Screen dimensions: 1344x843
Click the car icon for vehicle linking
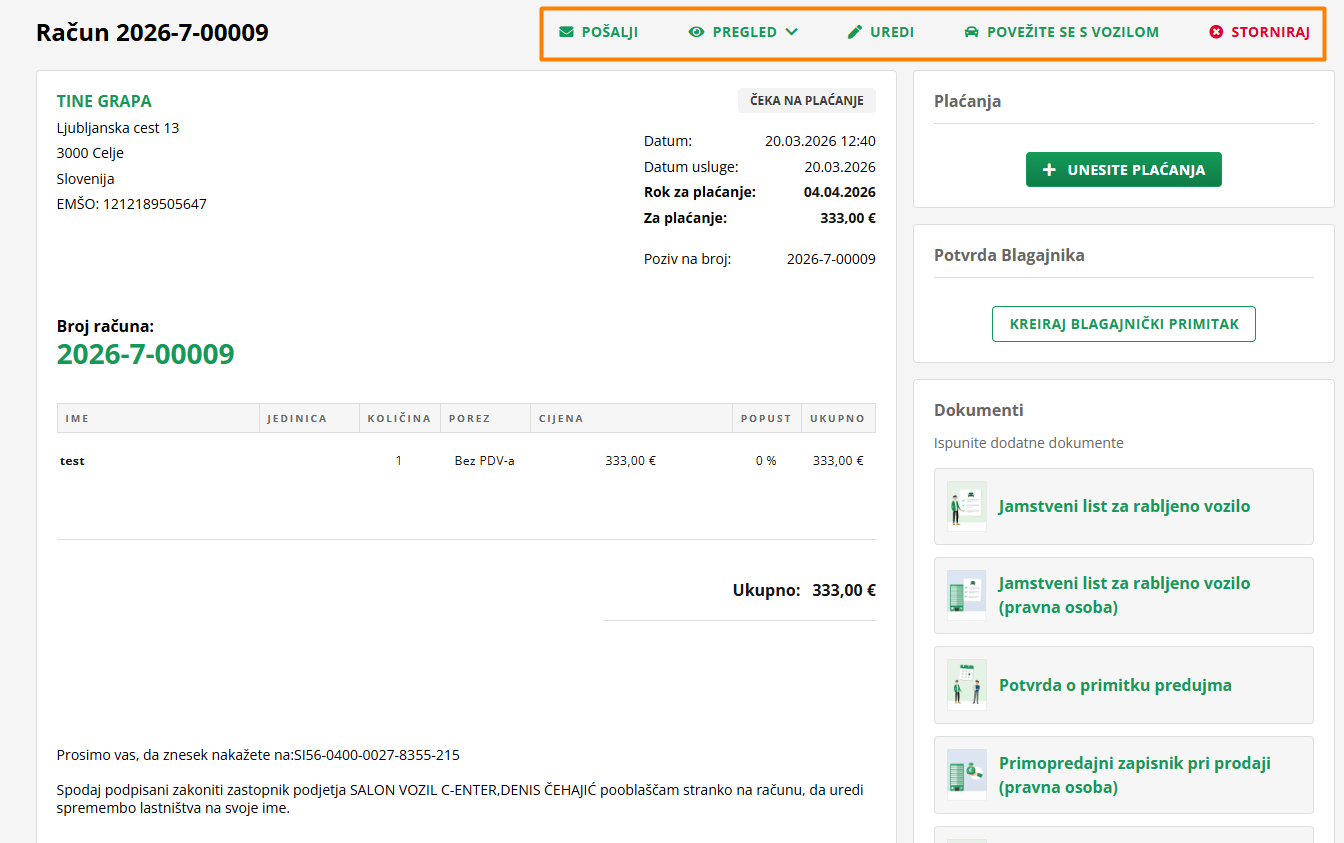point(971,32)
